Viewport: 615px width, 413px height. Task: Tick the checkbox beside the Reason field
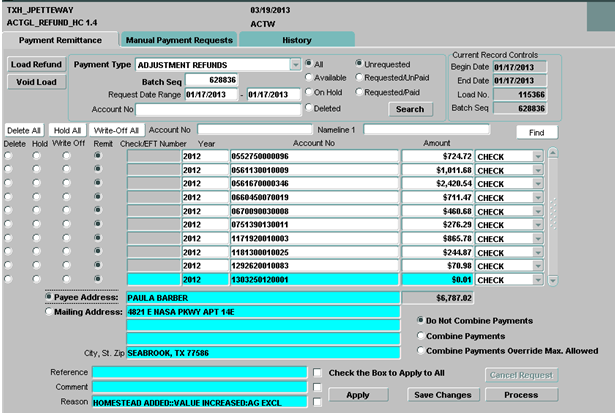coord(316,401)
